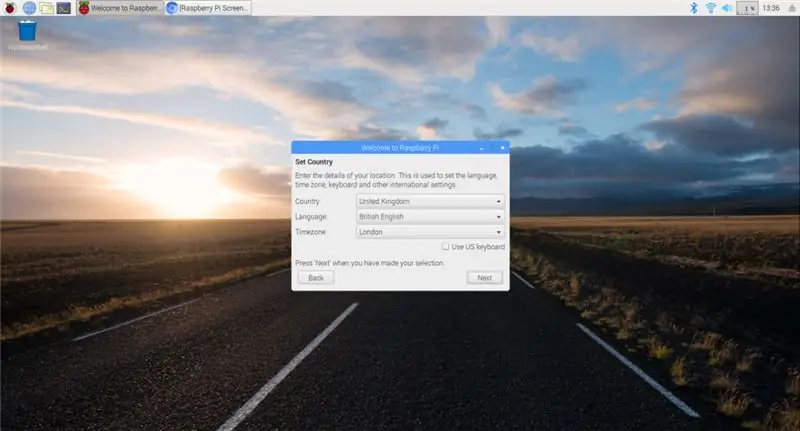Switch to Raspberry Pi Screen taskbar item
Viewport: 800px width, 431px height.
(x=208, y=8)
